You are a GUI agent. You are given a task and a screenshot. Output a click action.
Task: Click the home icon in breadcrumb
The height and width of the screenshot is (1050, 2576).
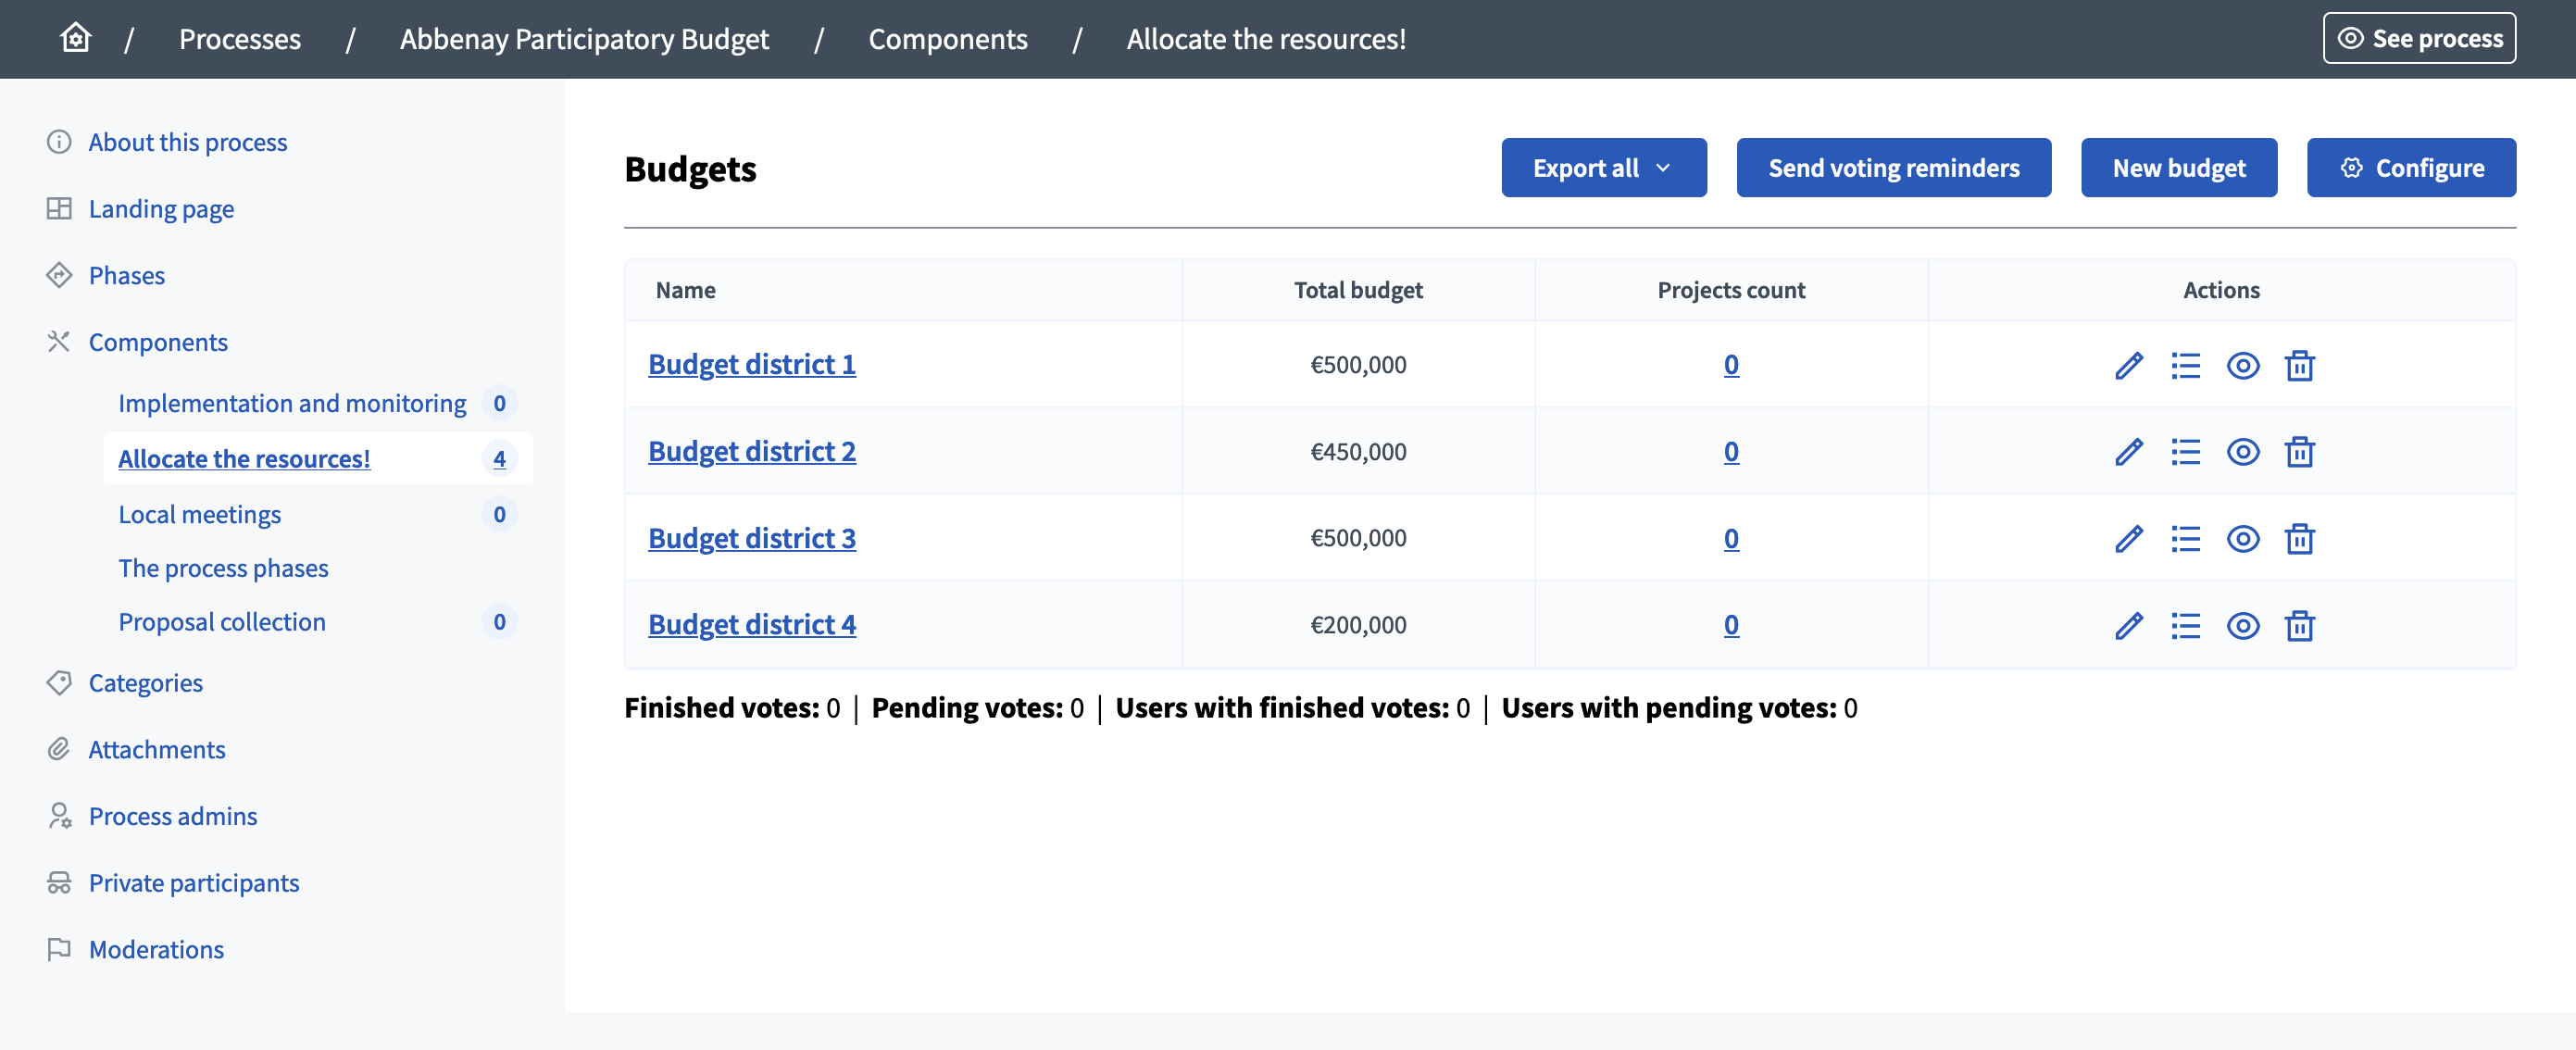[75, 38]
